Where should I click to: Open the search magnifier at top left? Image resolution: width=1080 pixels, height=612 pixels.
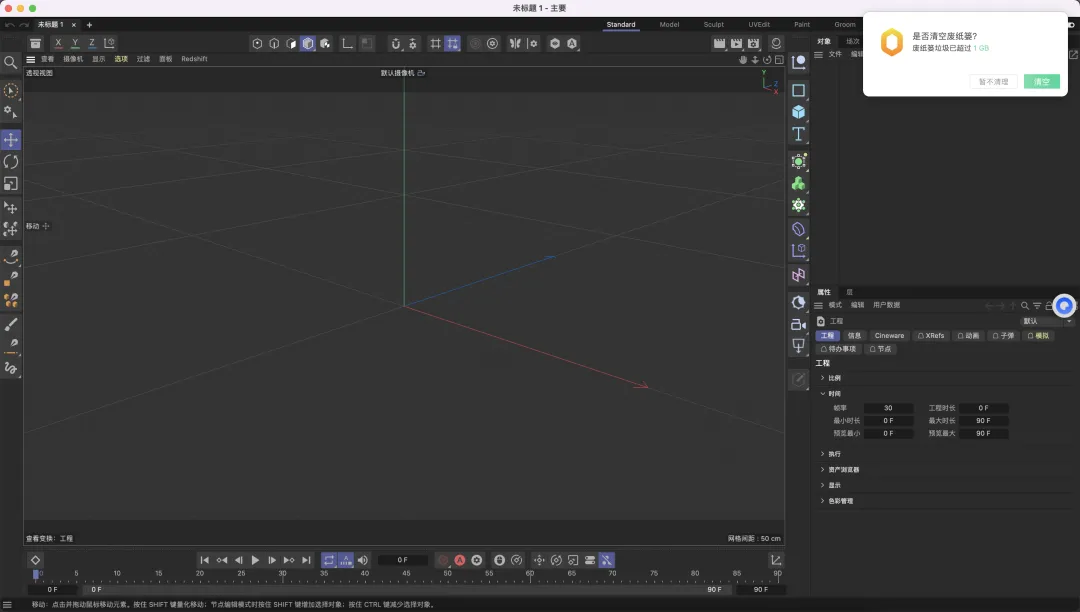click(x=11, y=63)
